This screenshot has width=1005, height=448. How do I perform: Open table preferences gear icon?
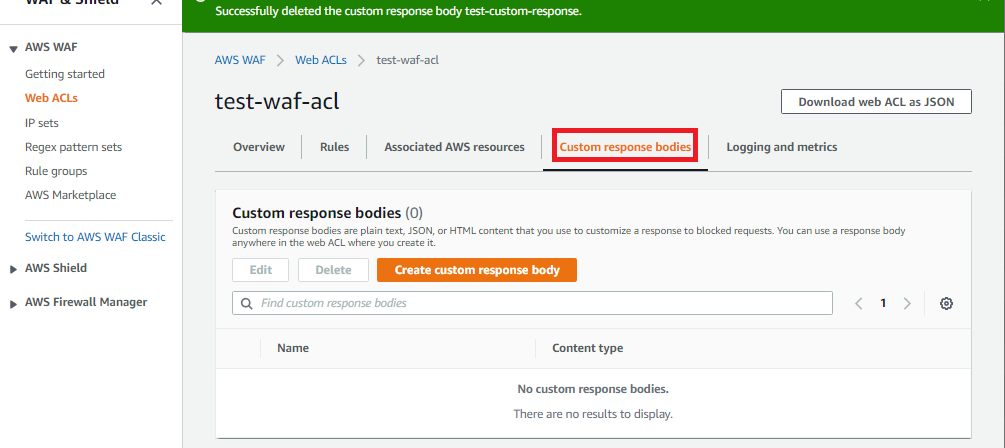(x=946, y=304)
